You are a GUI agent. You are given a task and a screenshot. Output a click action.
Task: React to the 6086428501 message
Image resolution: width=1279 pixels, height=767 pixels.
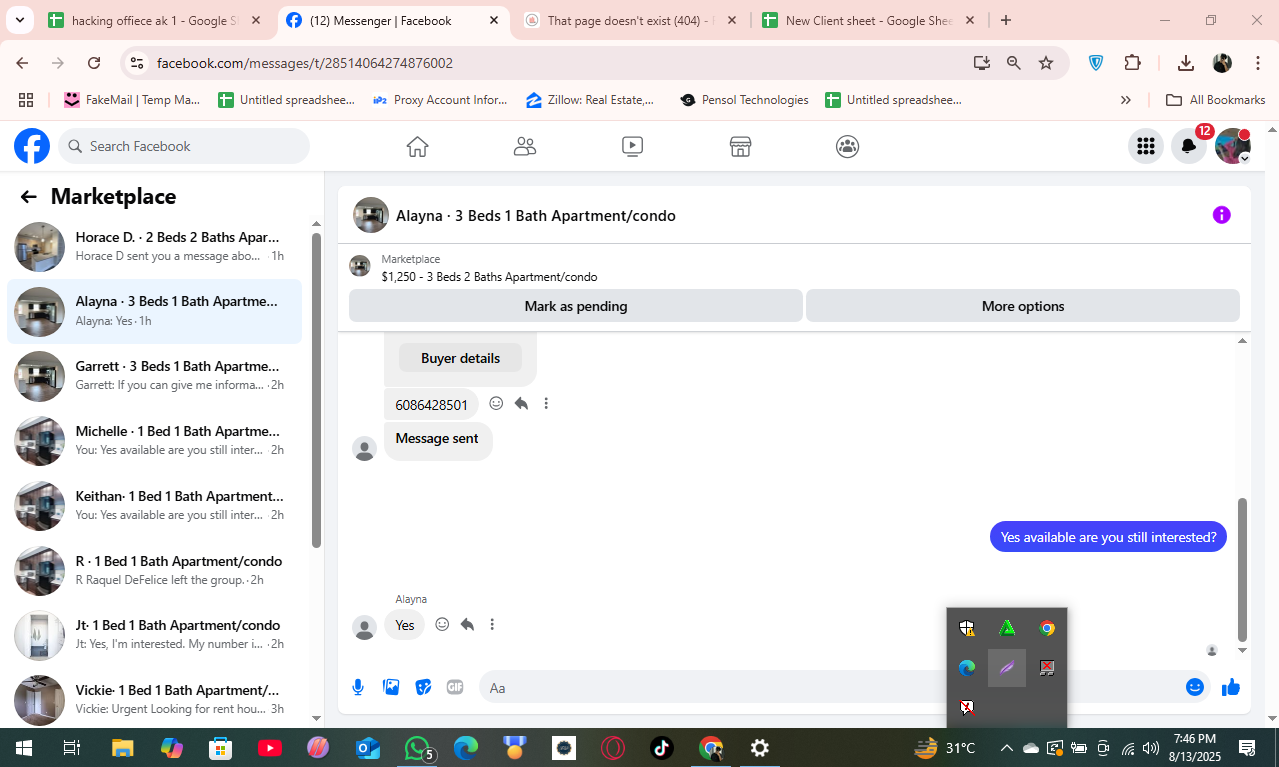[x=496, y=404]
